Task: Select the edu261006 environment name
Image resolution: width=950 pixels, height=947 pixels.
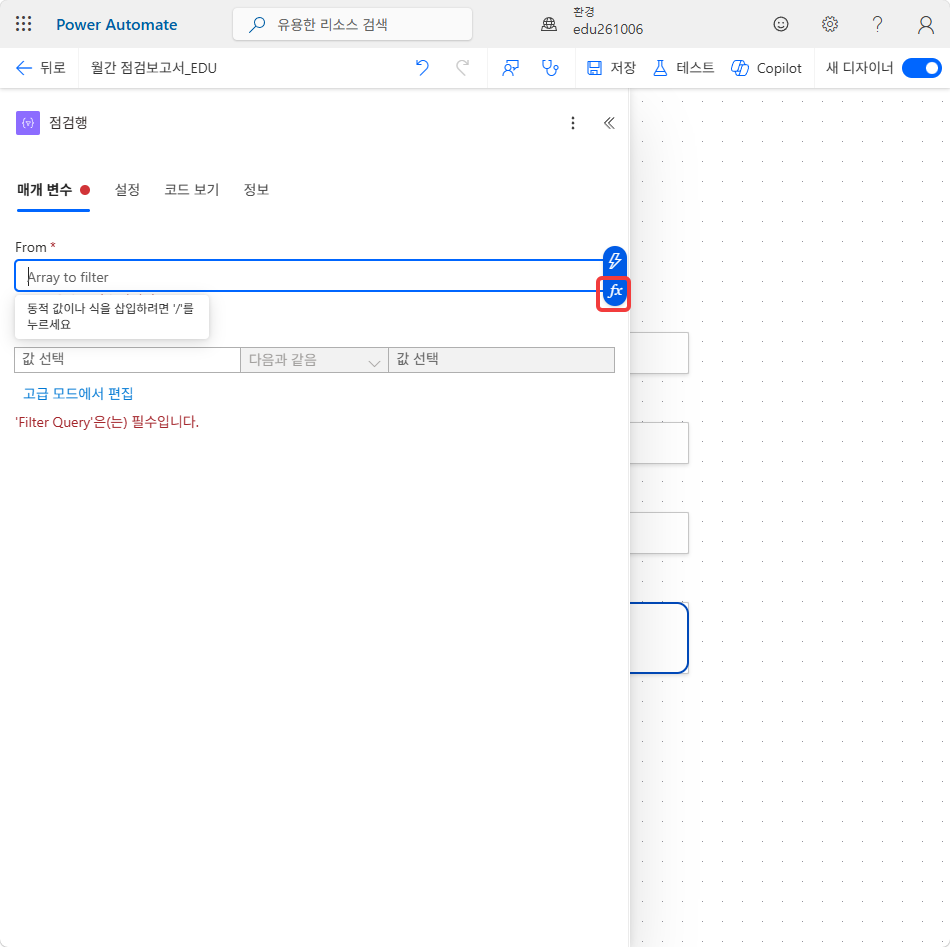Action: pos(608,29)
